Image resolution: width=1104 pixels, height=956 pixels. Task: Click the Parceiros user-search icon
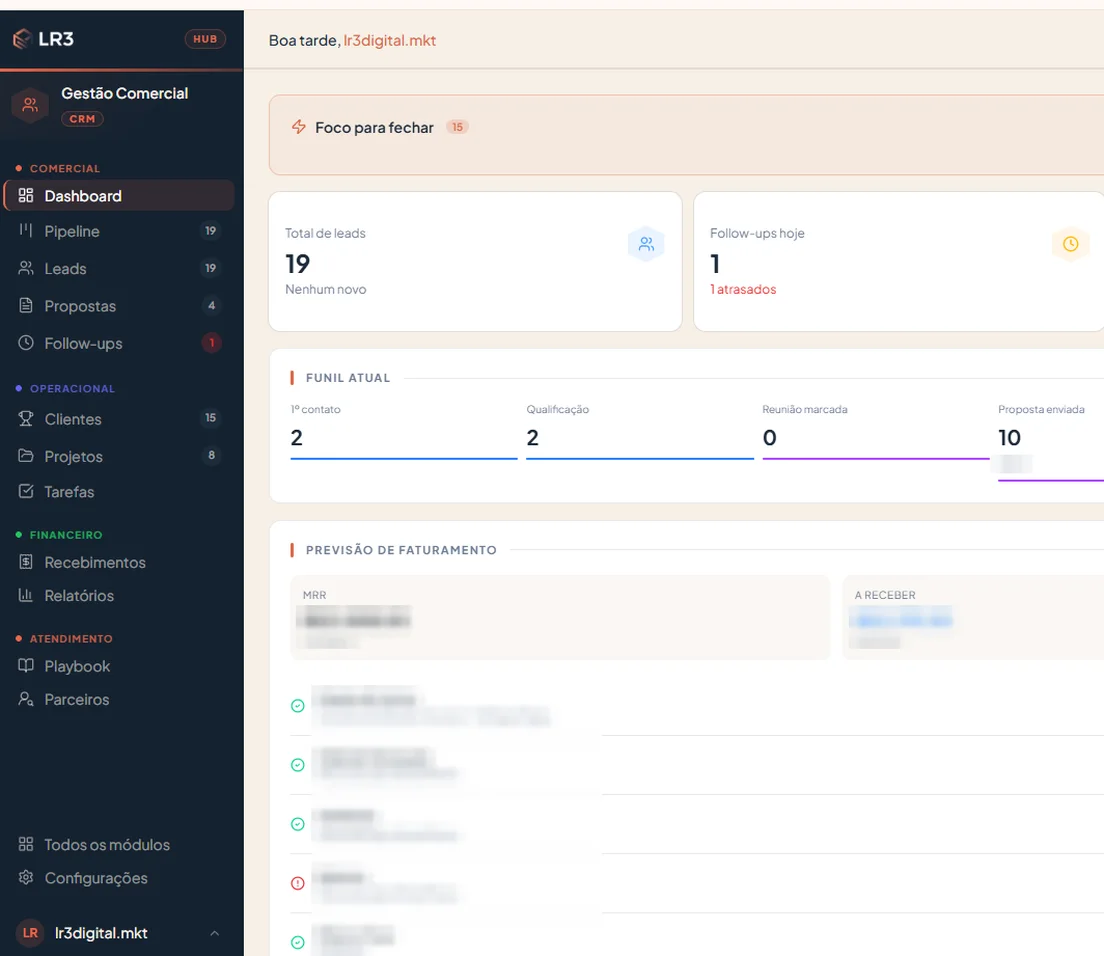click(26, 699)
